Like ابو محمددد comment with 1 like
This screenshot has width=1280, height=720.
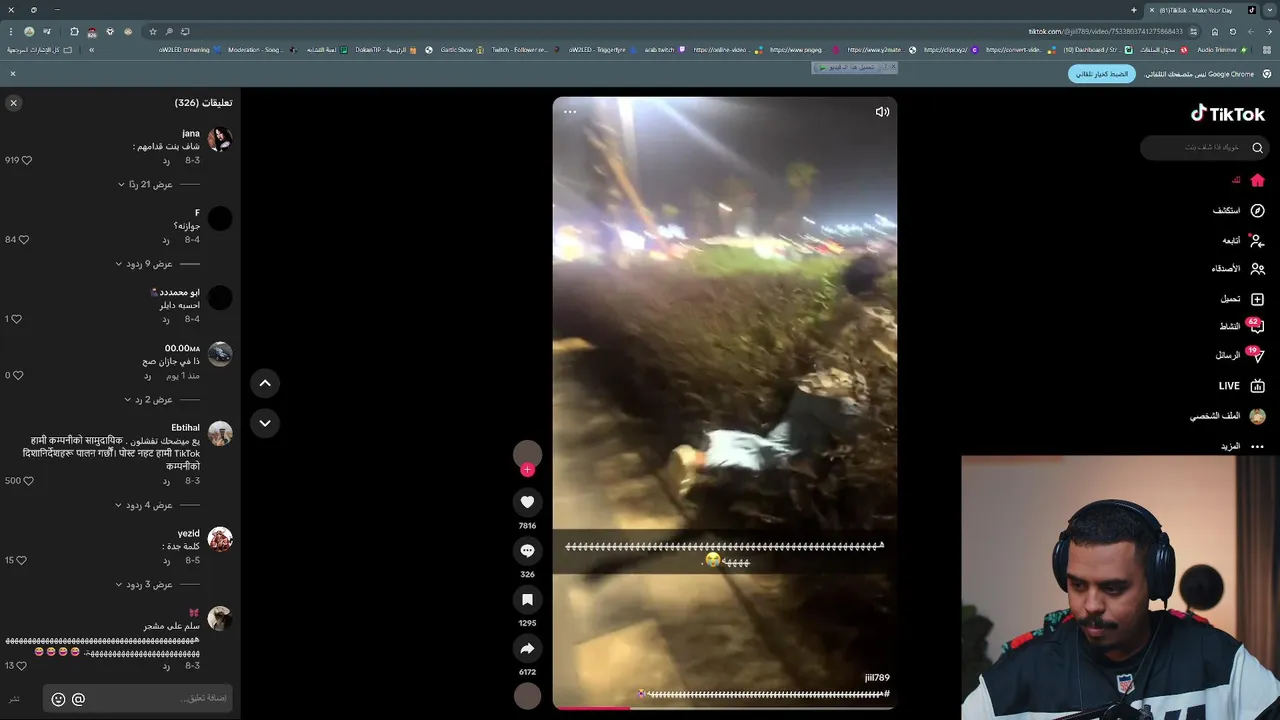tap(16, 319)
